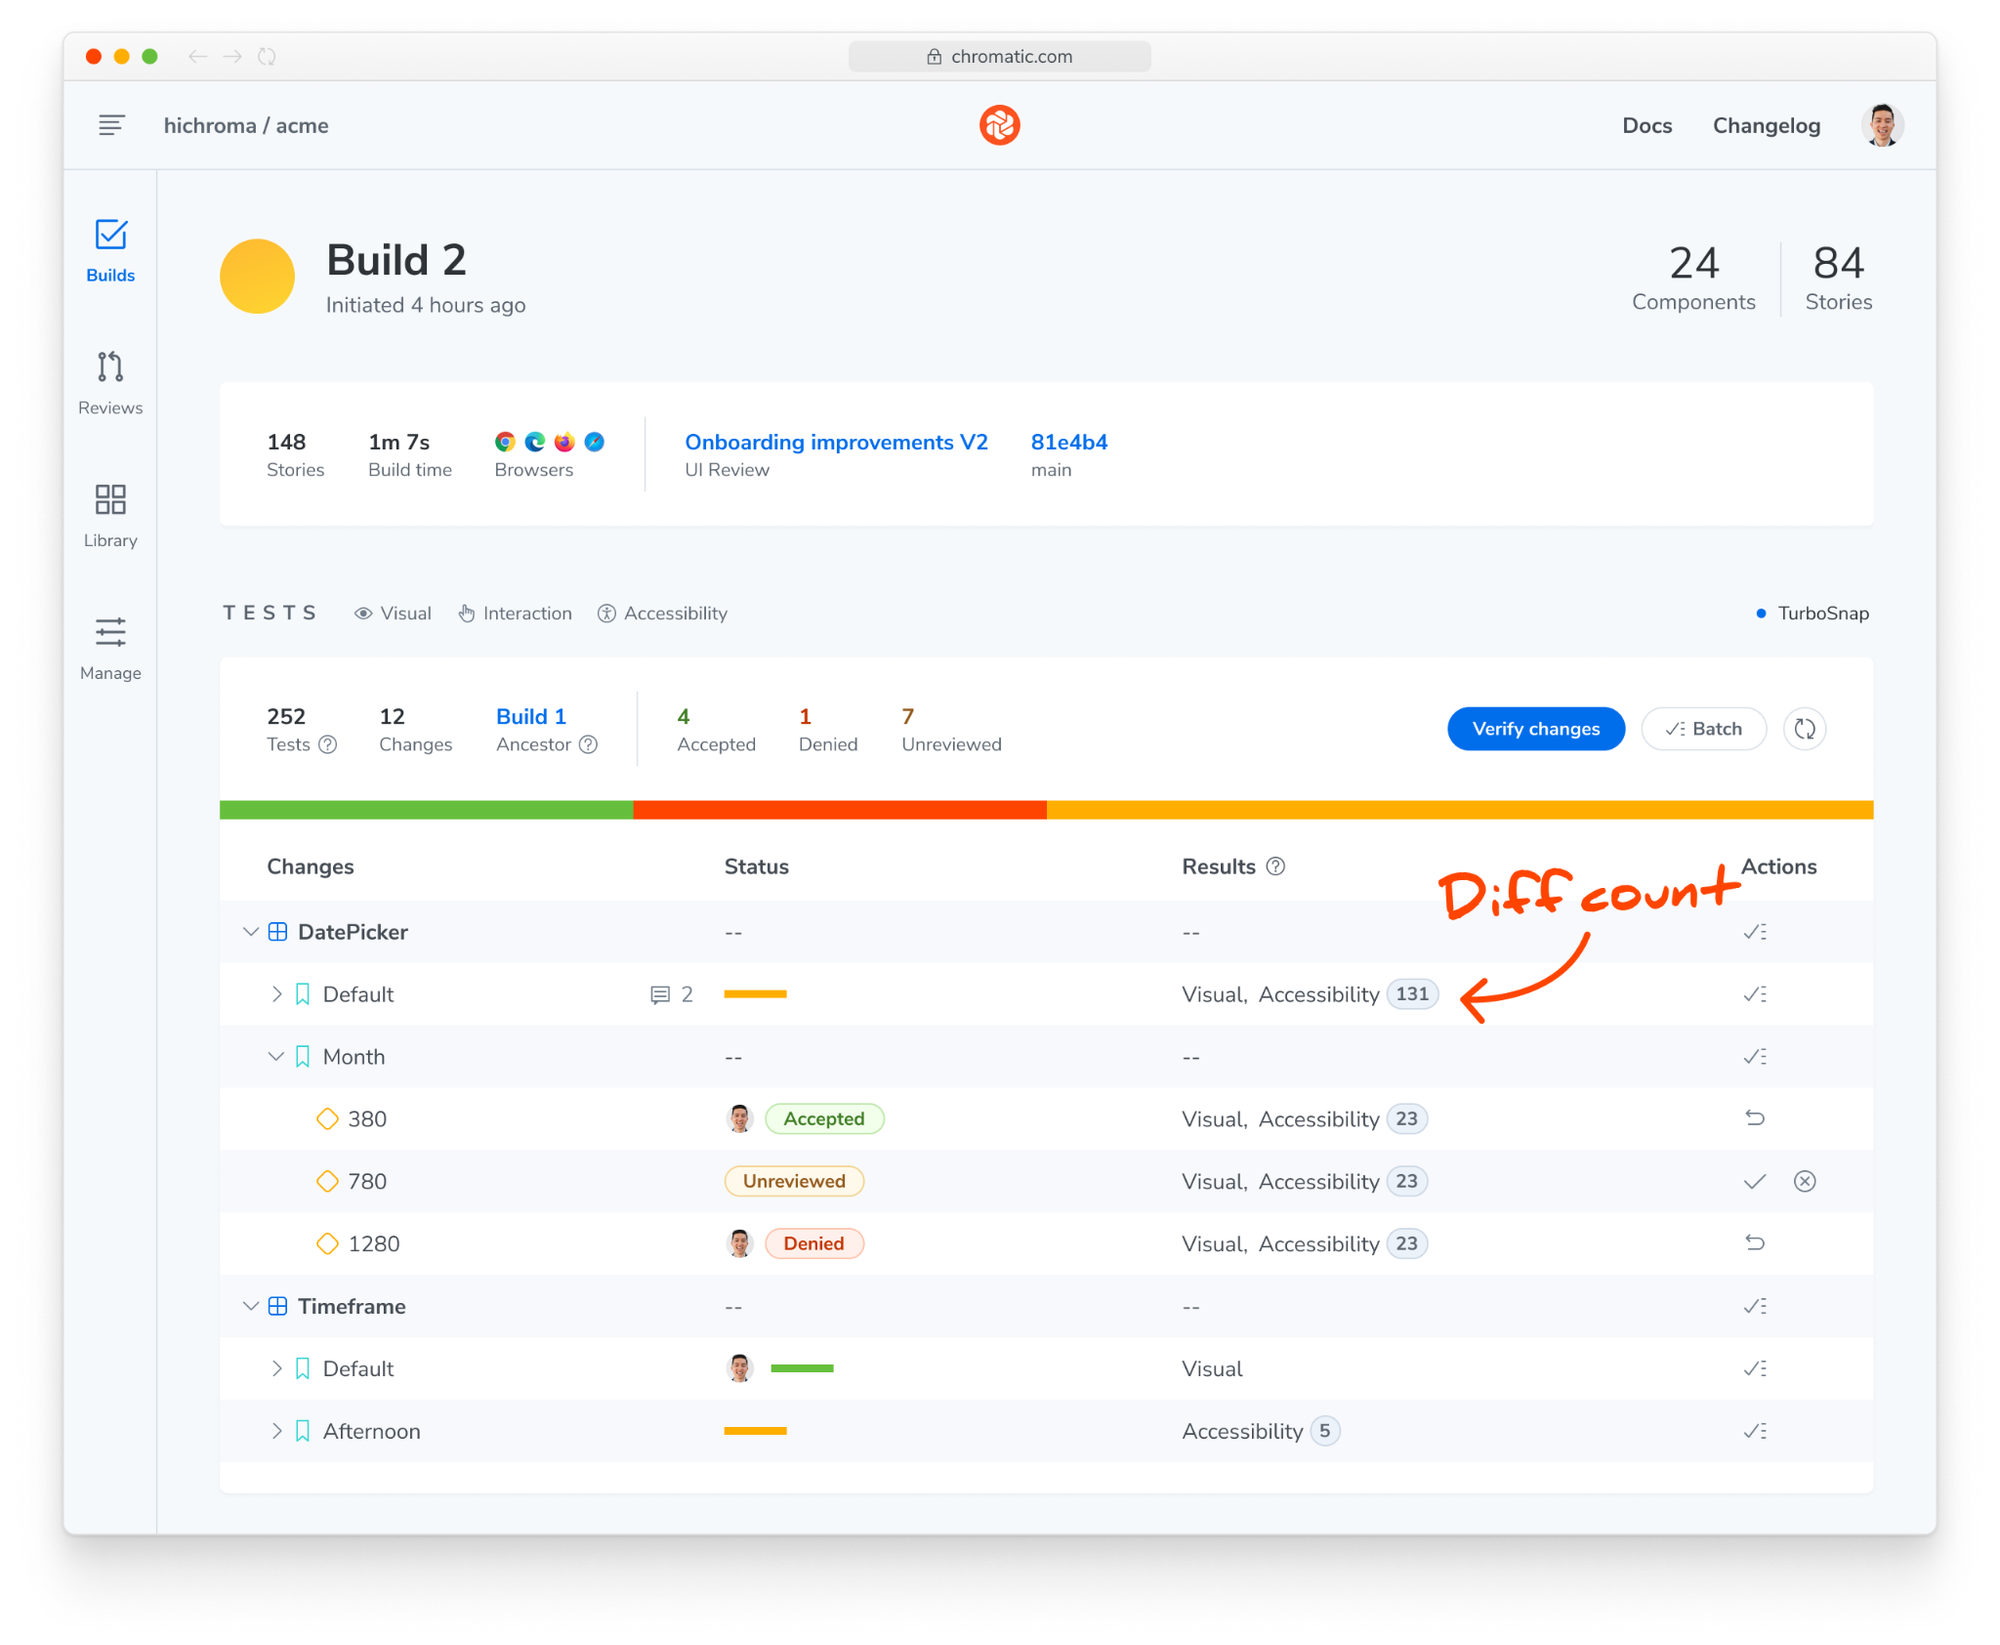Screen dimensions: 2000x1645
Task: Undo the Accepted status on 380
Action: tap(1754, 1118)
